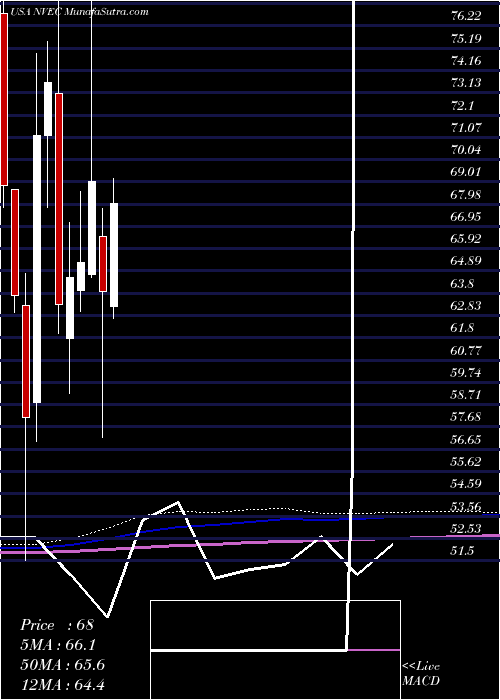The image size is (500, 700).
Task: Click the 61.8 price axis label
Action: (x=463, y=328)
